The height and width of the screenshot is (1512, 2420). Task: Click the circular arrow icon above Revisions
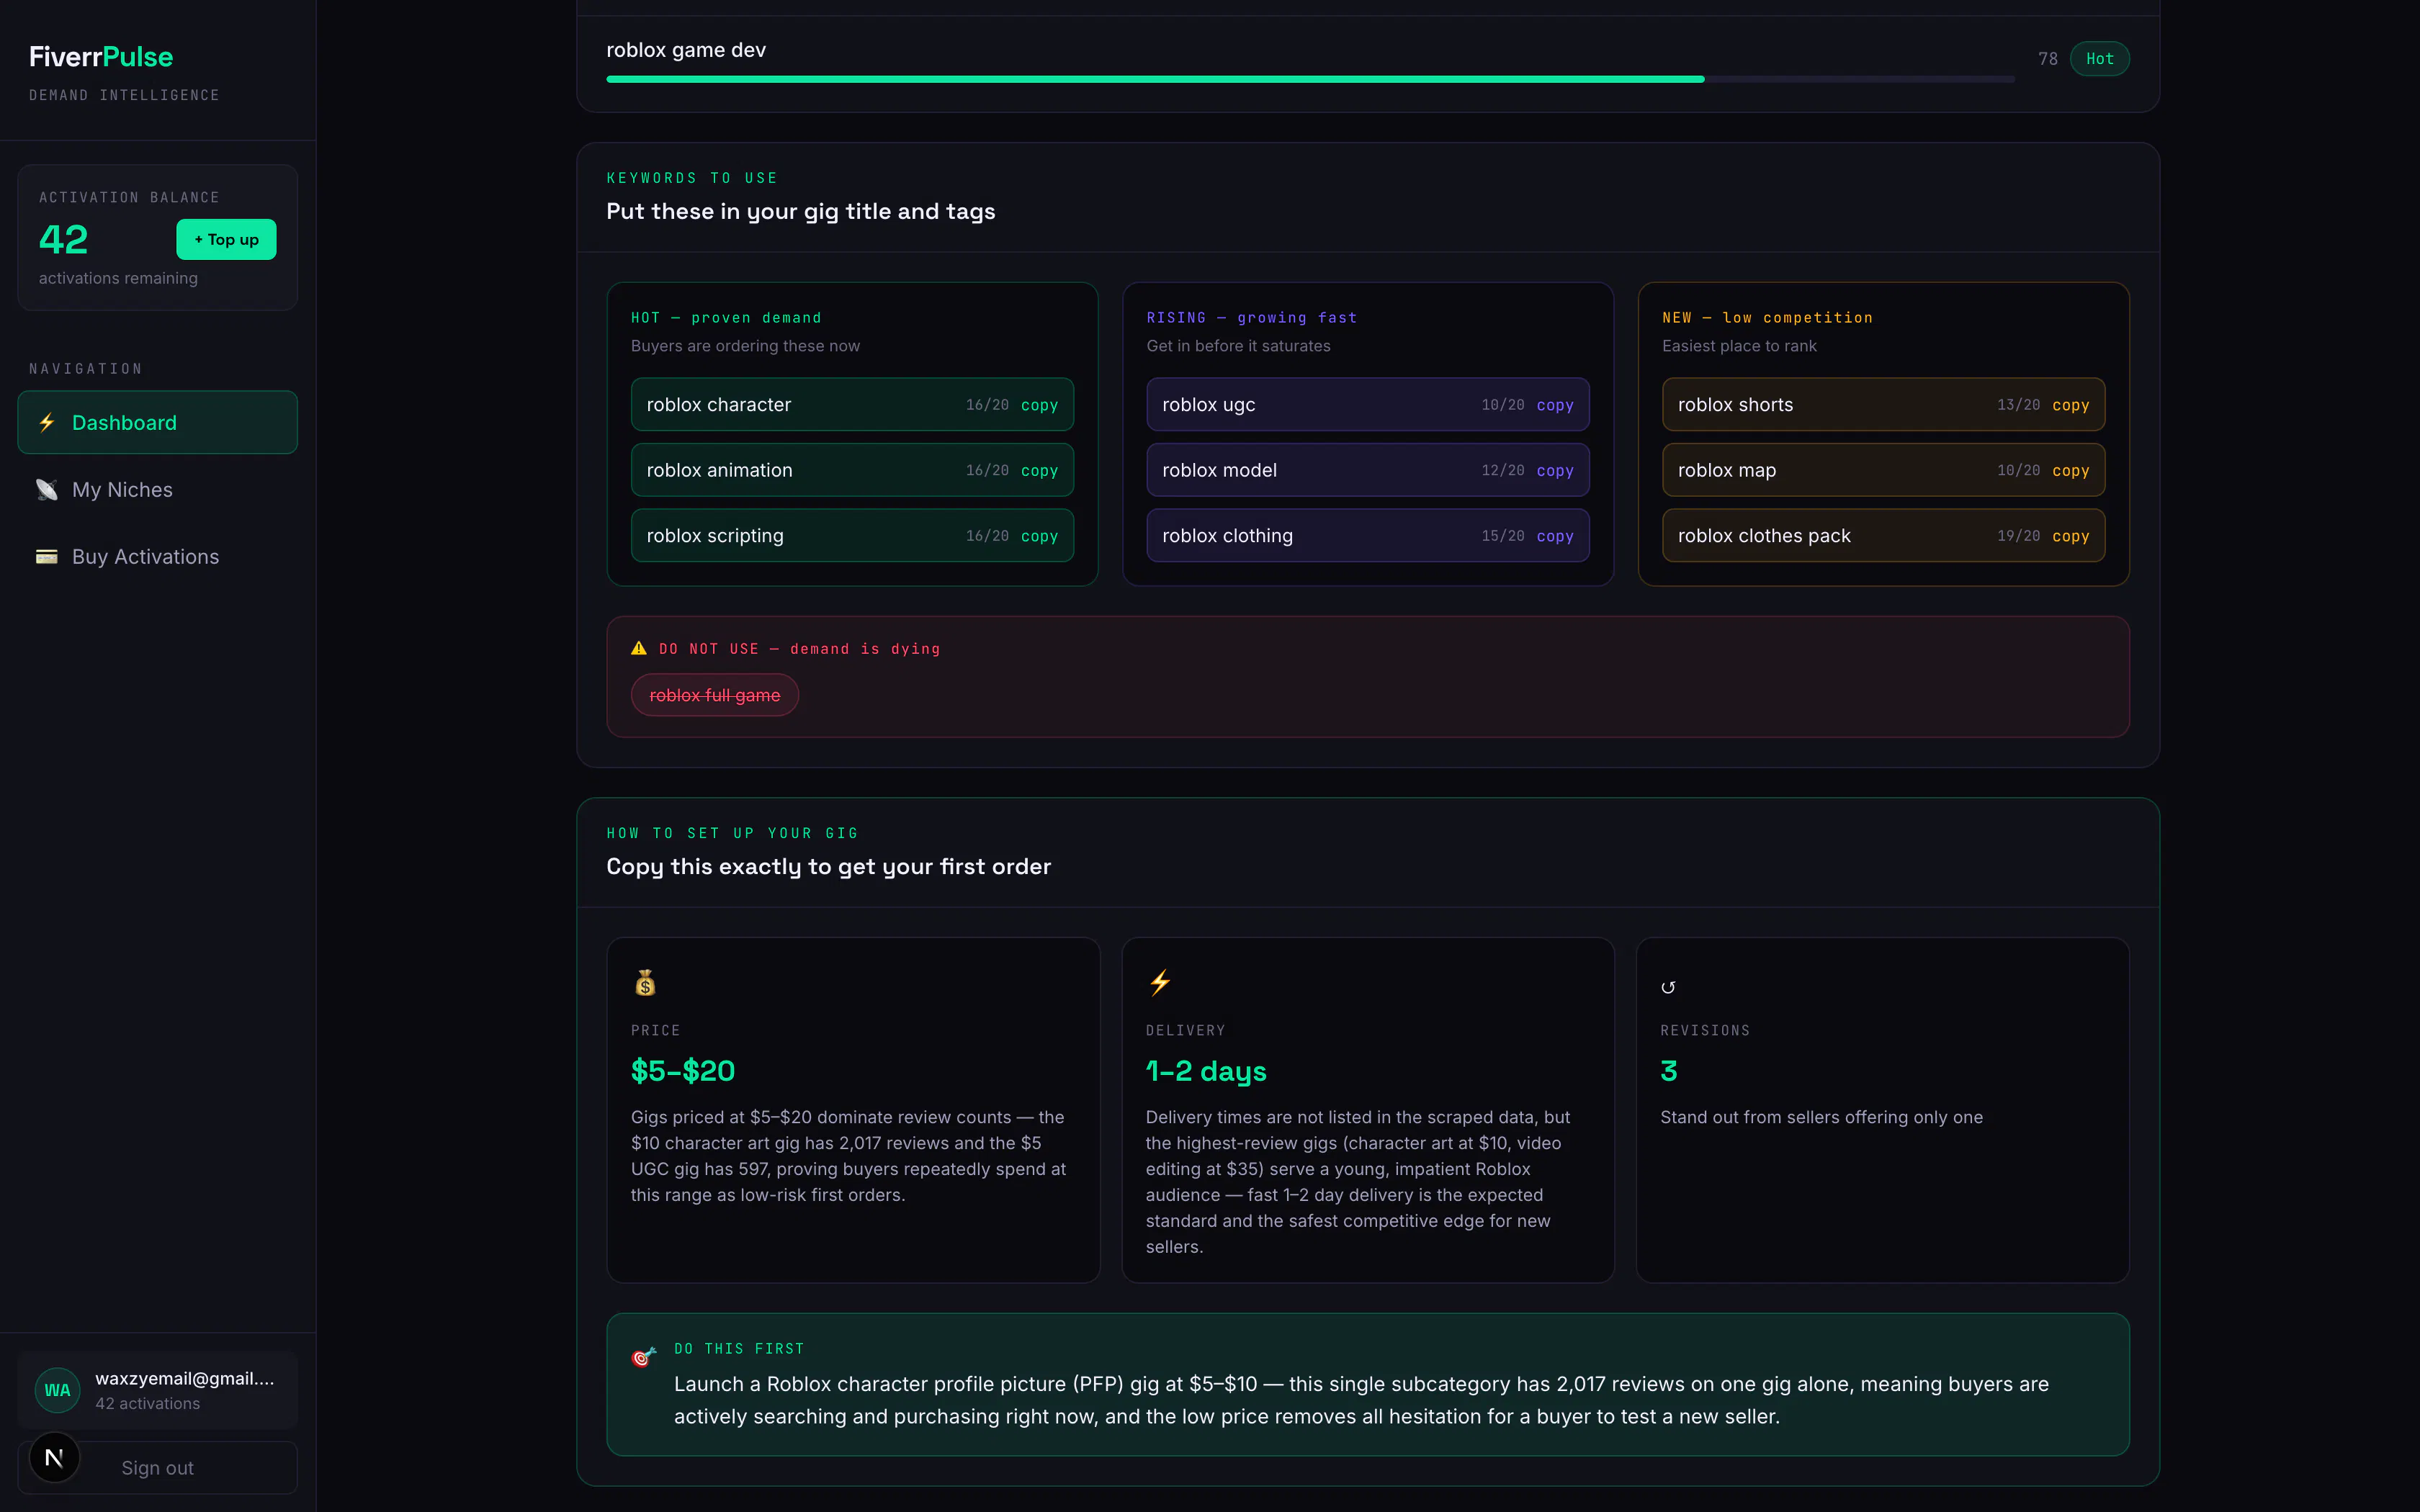1668,987
